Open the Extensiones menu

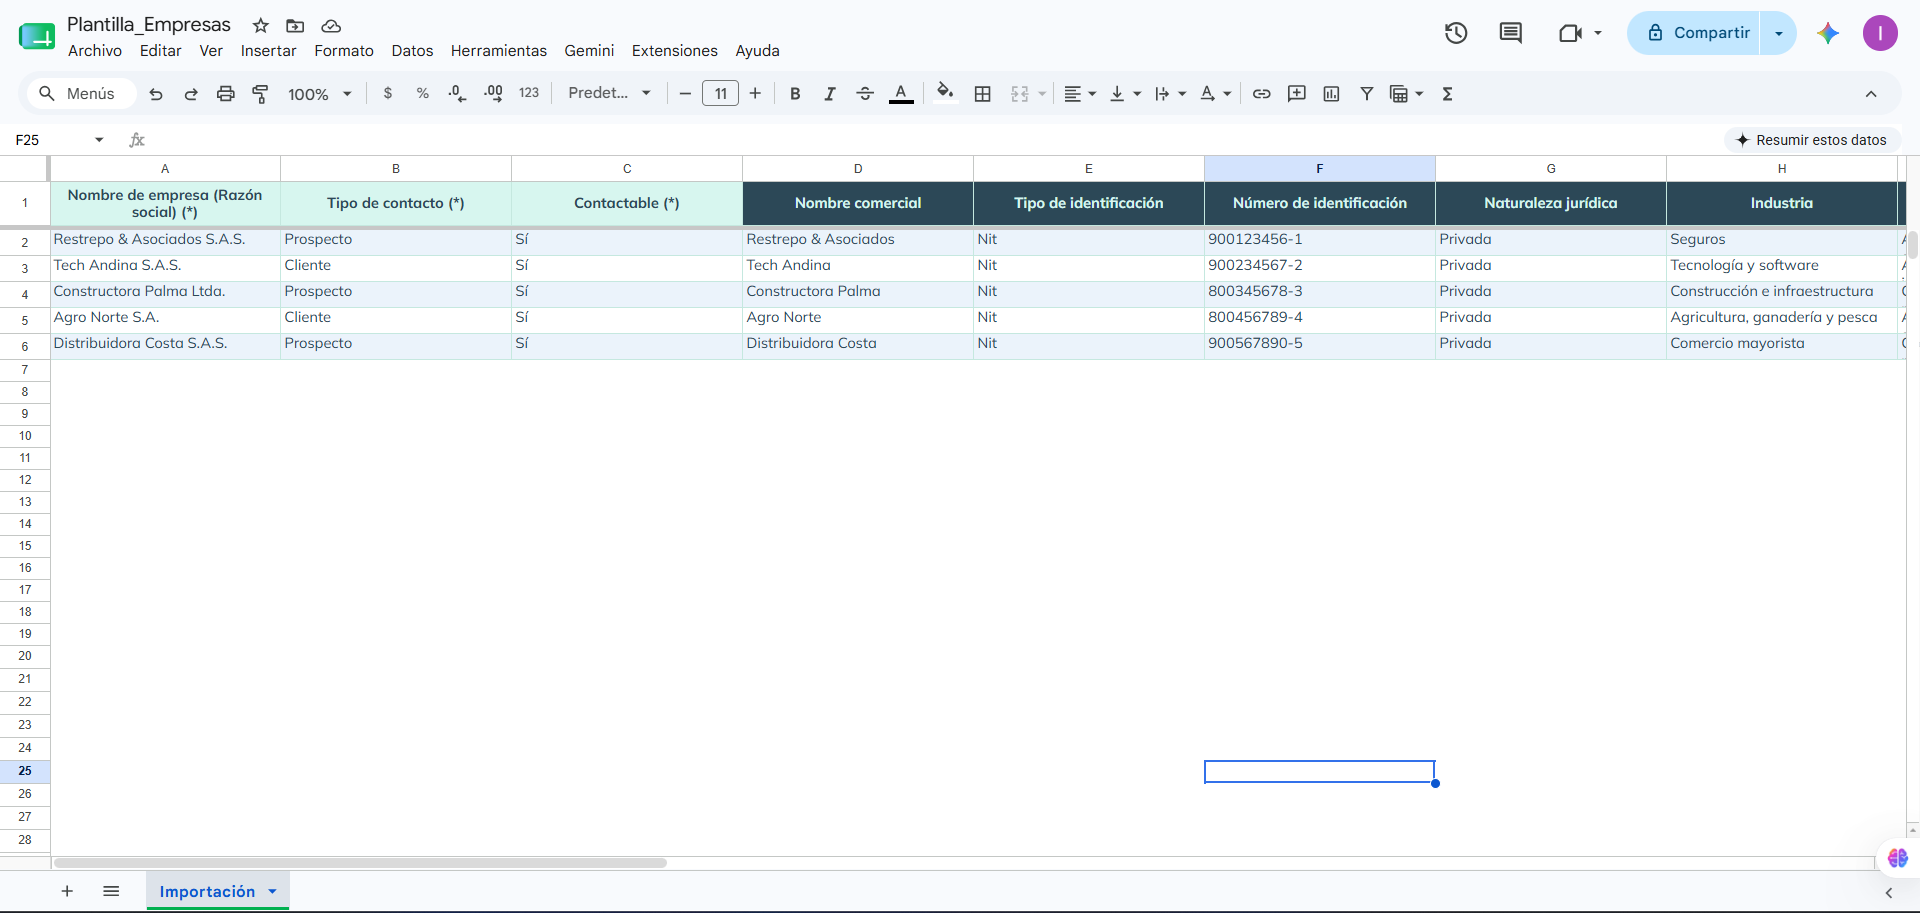[x=675, y=51]
